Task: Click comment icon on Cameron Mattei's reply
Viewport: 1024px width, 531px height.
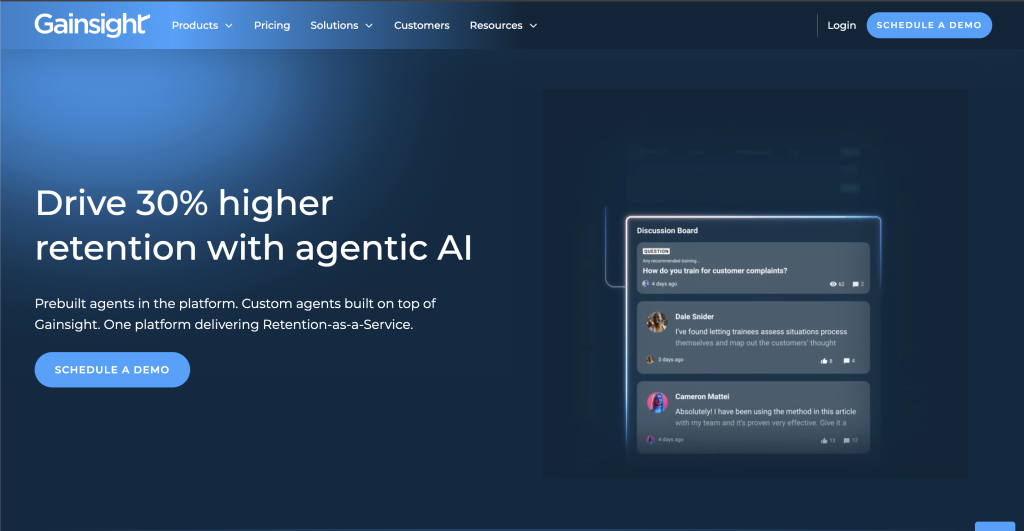Action: tap(846, 440)
